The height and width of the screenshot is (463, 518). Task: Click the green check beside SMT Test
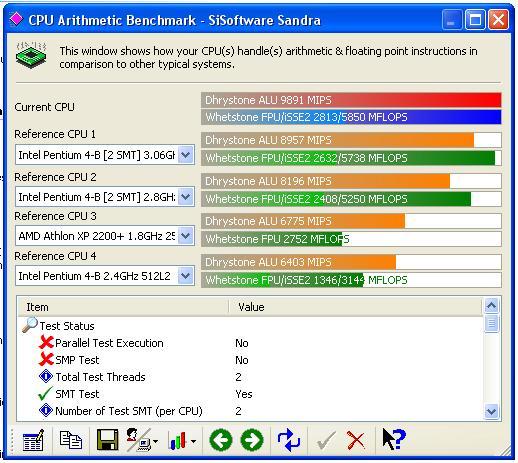click(46, 393)
